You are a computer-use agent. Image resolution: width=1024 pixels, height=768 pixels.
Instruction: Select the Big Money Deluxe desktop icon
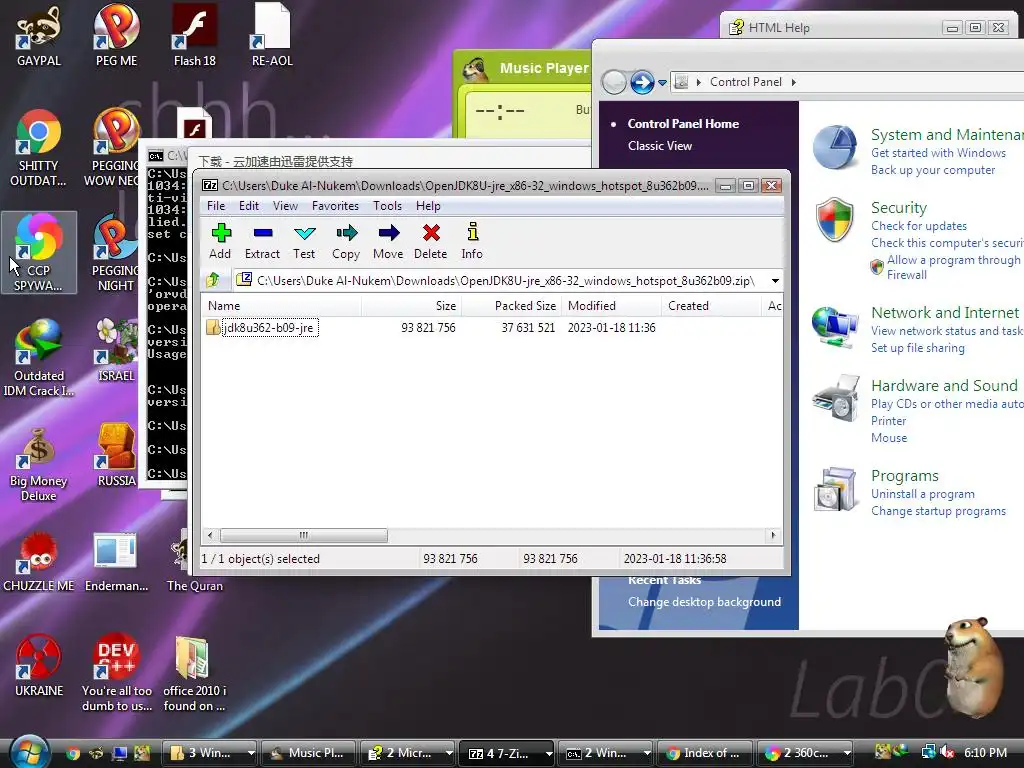pyautogui.click(x=39, y=464)
